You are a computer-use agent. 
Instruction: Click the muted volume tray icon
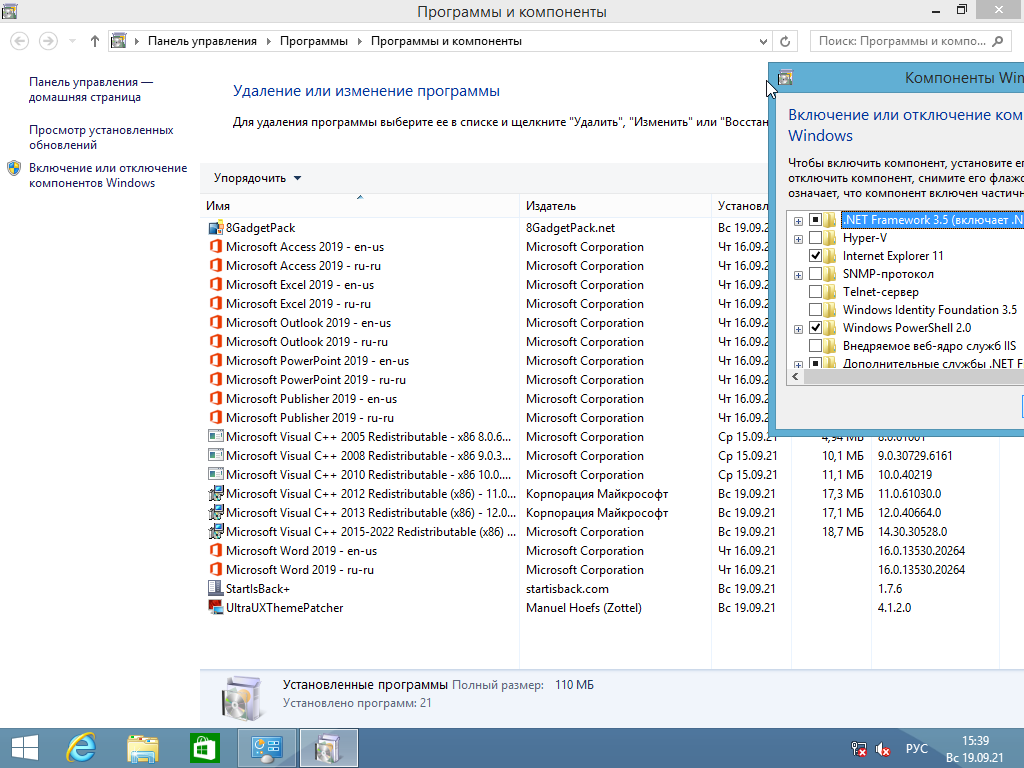(882, 749)
